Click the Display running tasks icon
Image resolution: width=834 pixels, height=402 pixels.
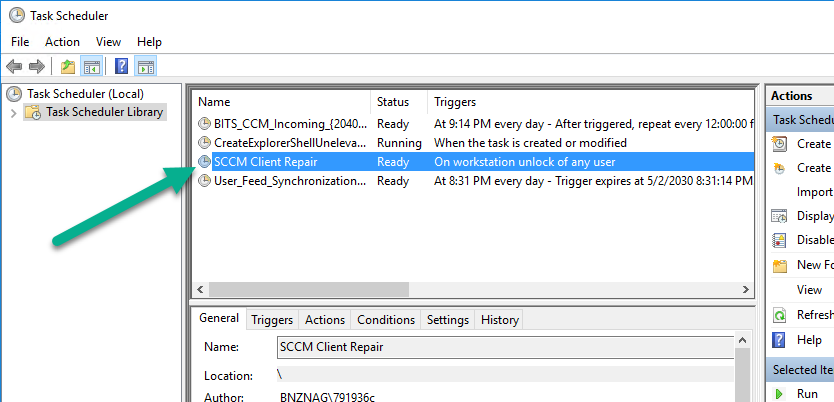point(779,216)
